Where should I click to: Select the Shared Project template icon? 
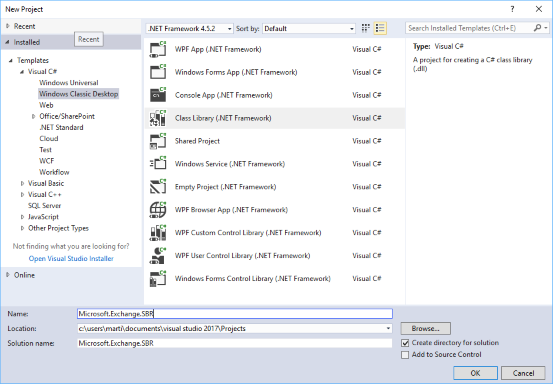158,141
